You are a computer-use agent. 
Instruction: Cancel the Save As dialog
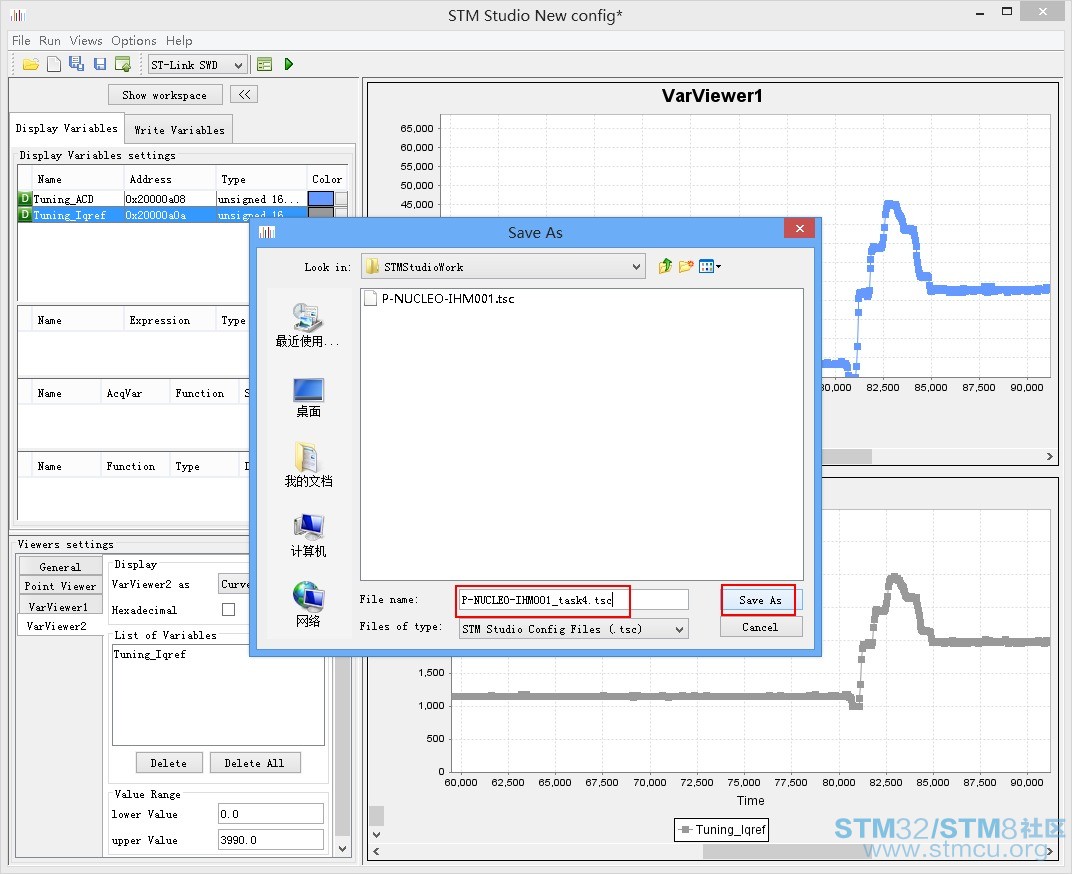point(760,627)
